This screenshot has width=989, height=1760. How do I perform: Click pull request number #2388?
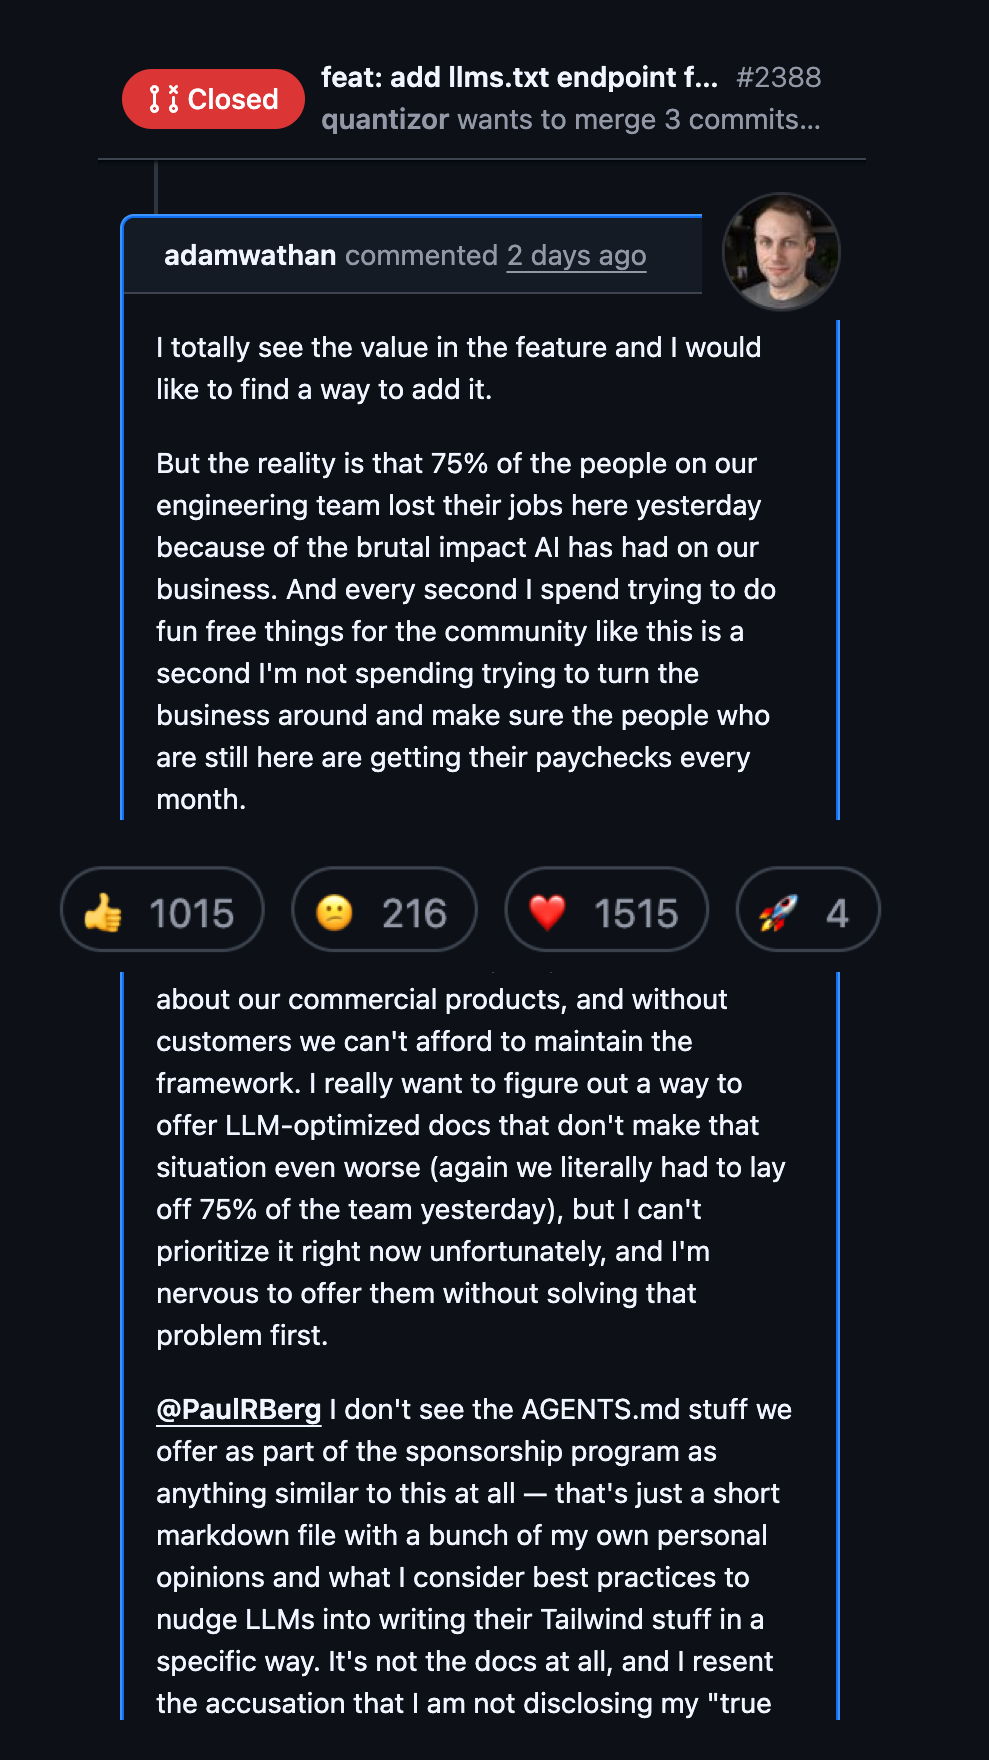(778, 77)
